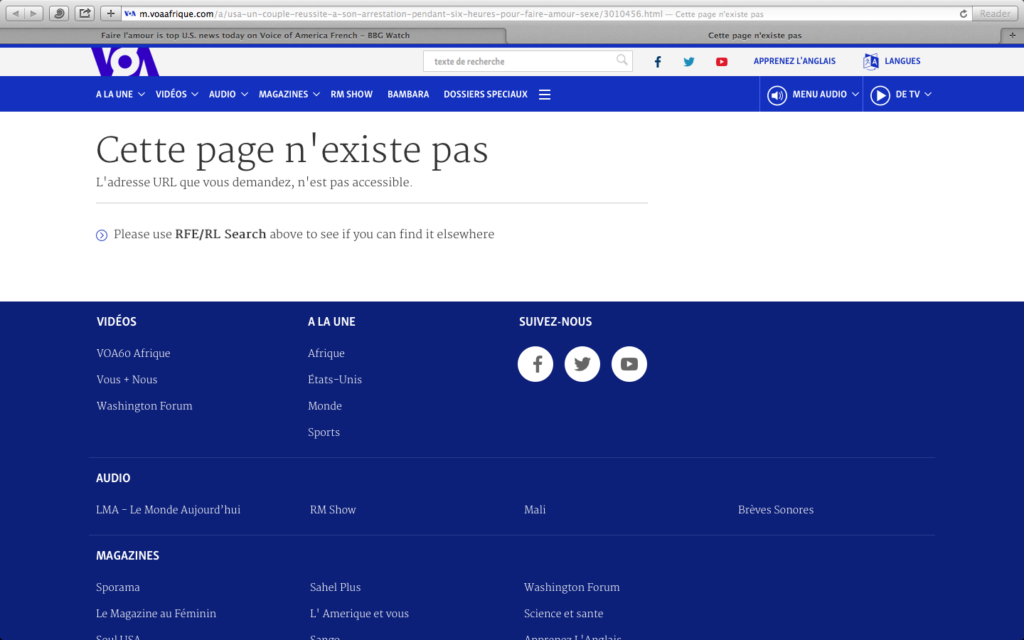This screenshot has width=1024, height=640.
Task: Open the APPRENEZ L'ANGLAIS link
Action: tap(795, 61)
